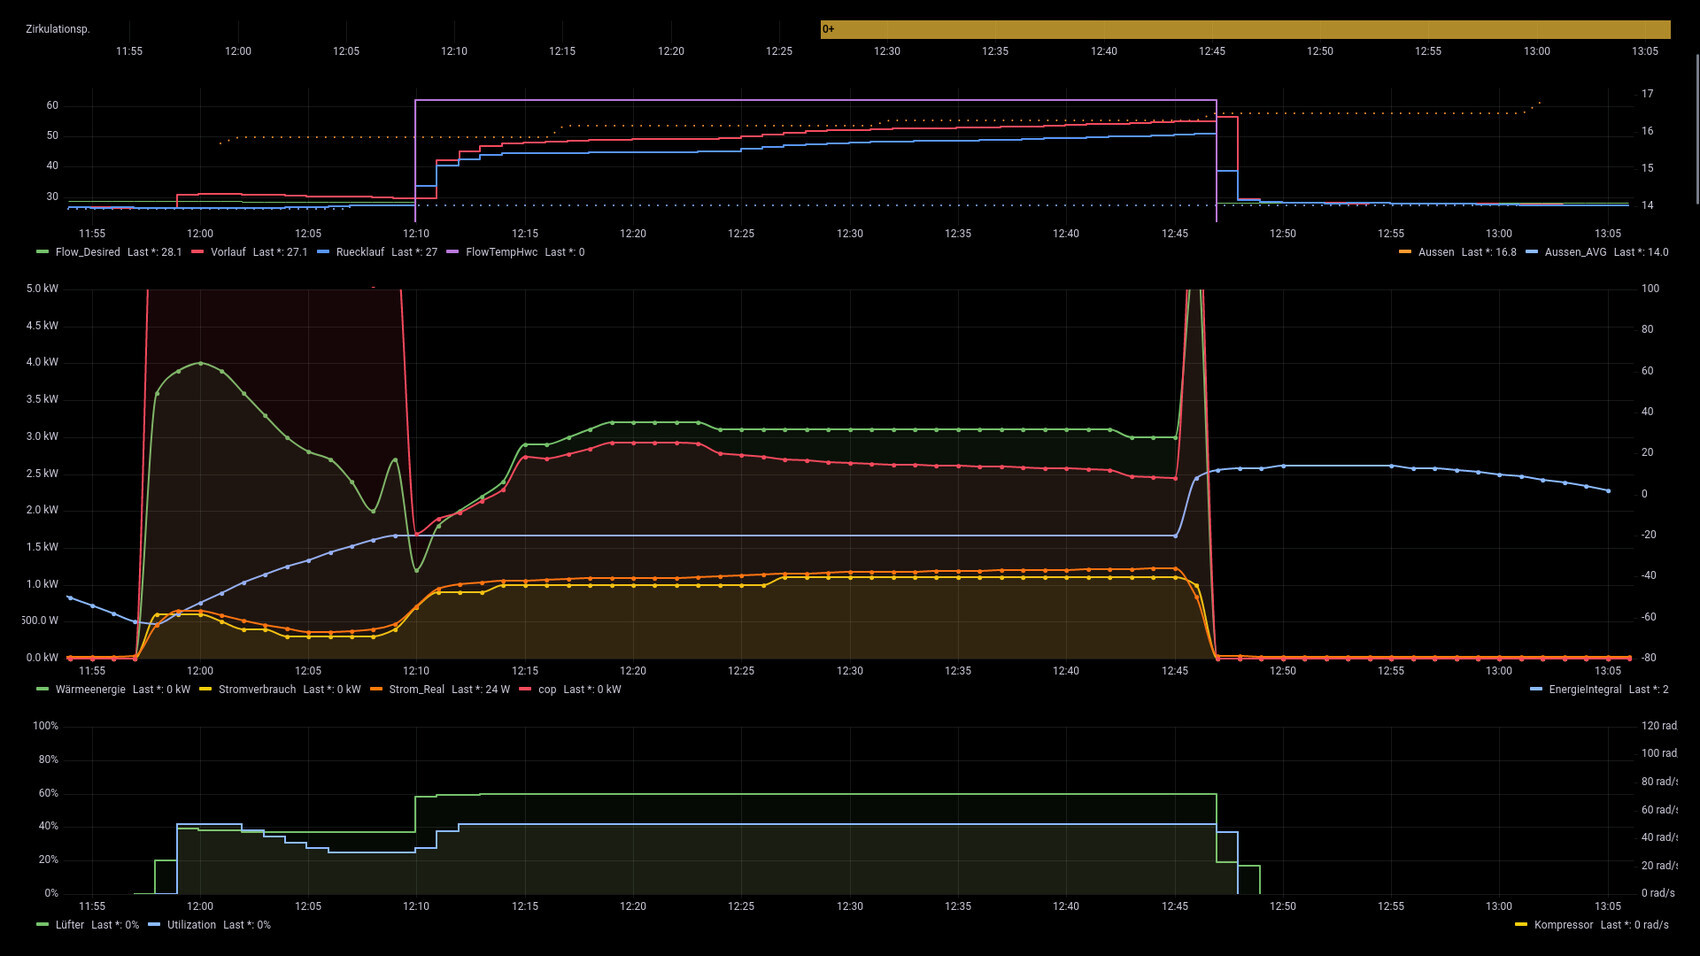1700x956 pixels.
Task: Toggle the Ruecklauf legend label
Action: [x=360, y=252]
